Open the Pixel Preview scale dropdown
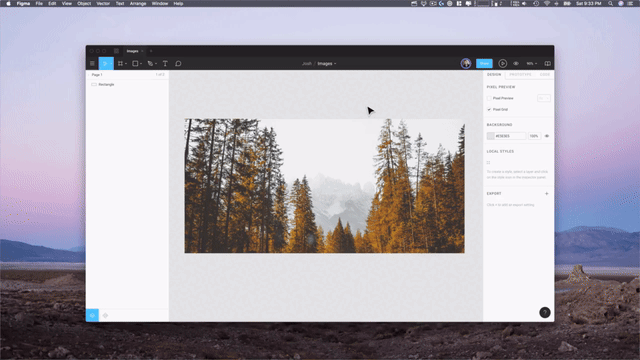This screenshot has width=640, height=360. (x=544, y=98)
